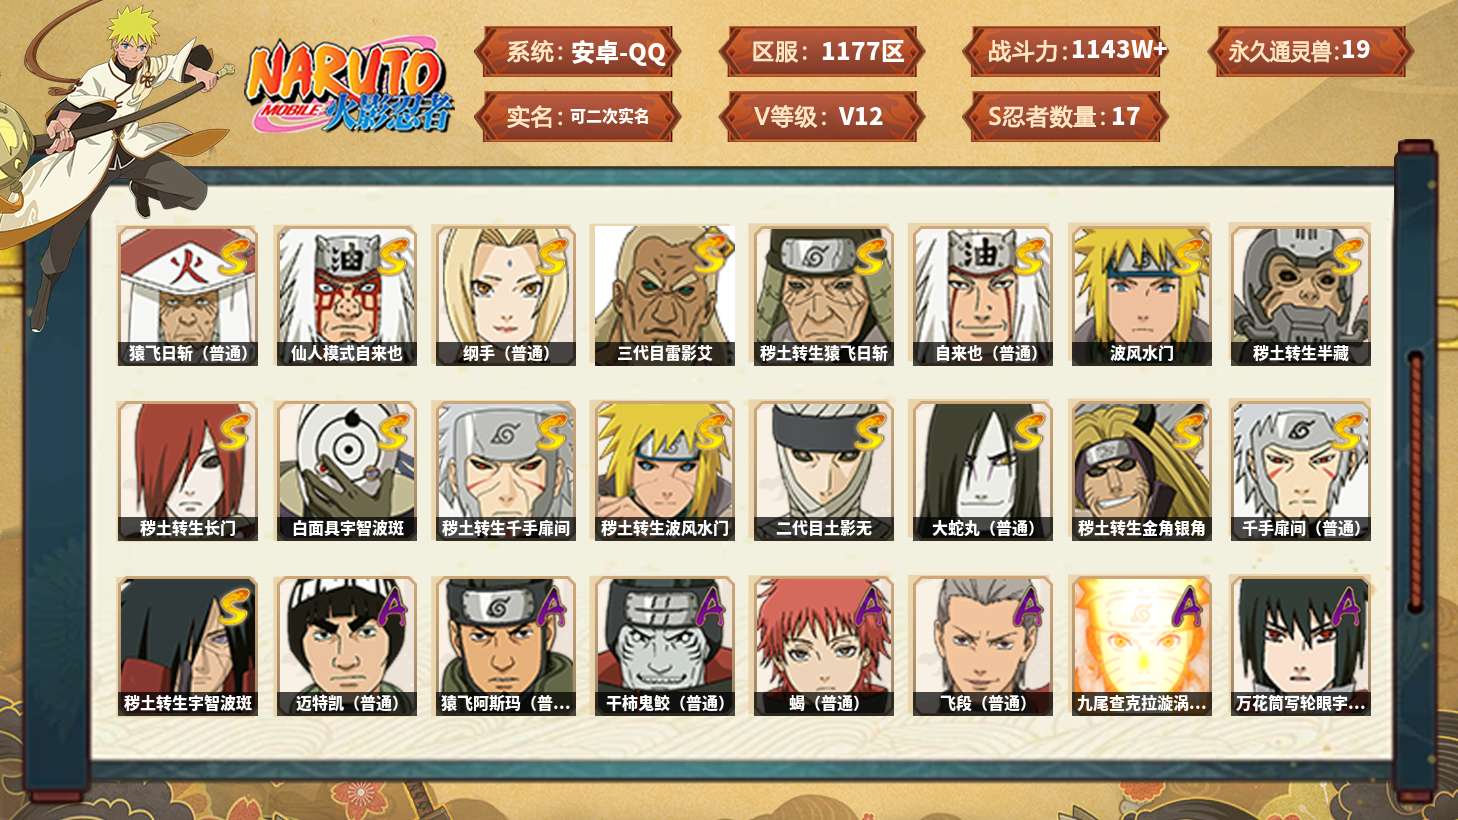The height and width of the screenshot is (820, 1458).
Task: Click the 迈特凯(普通) A-rank portrait
Action: [346, 646]
